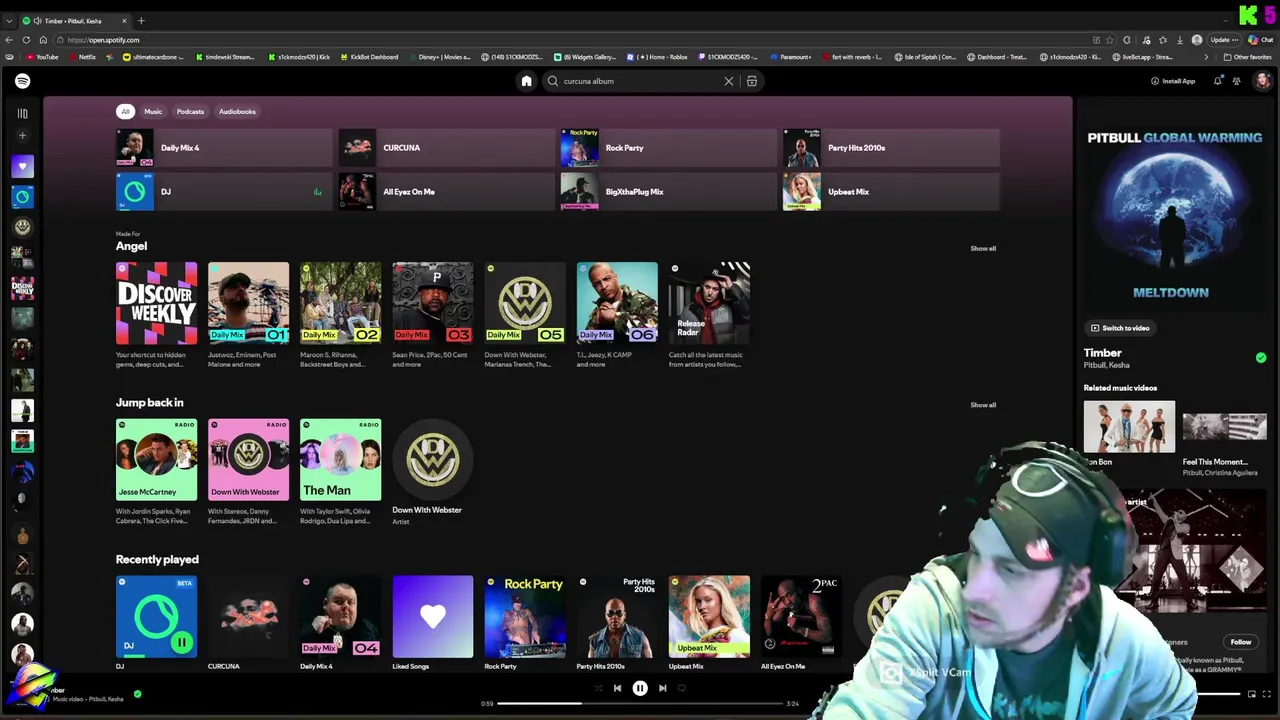Pause the DJ card with green pause button
Image resolution: width=1280 pixels, height=720 pixels.
pyautogui.click(x=181, y=643)
